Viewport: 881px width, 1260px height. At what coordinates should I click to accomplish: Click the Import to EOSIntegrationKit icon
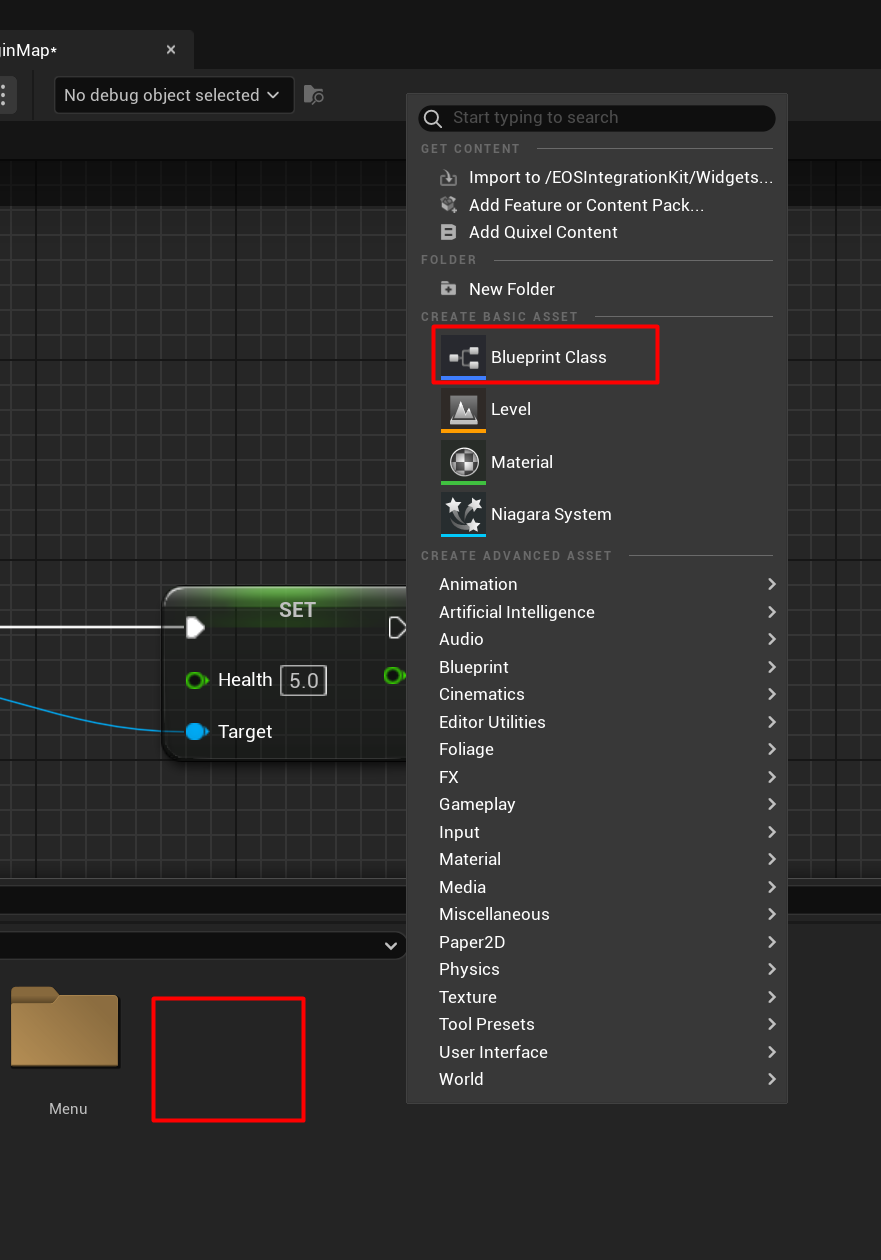coord(448,178)
